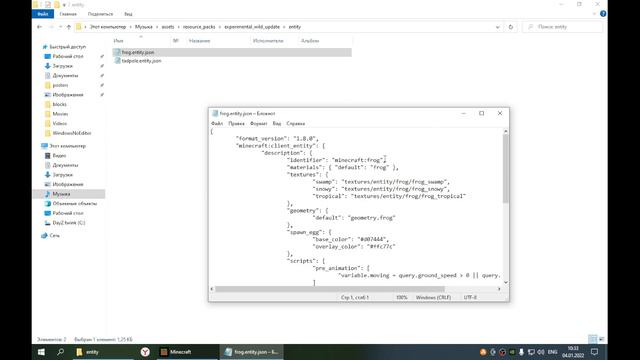This screenshot has width=640, height=360.
Task: Select frog.entity.json file in Explorer
Action: pos(231,52)
